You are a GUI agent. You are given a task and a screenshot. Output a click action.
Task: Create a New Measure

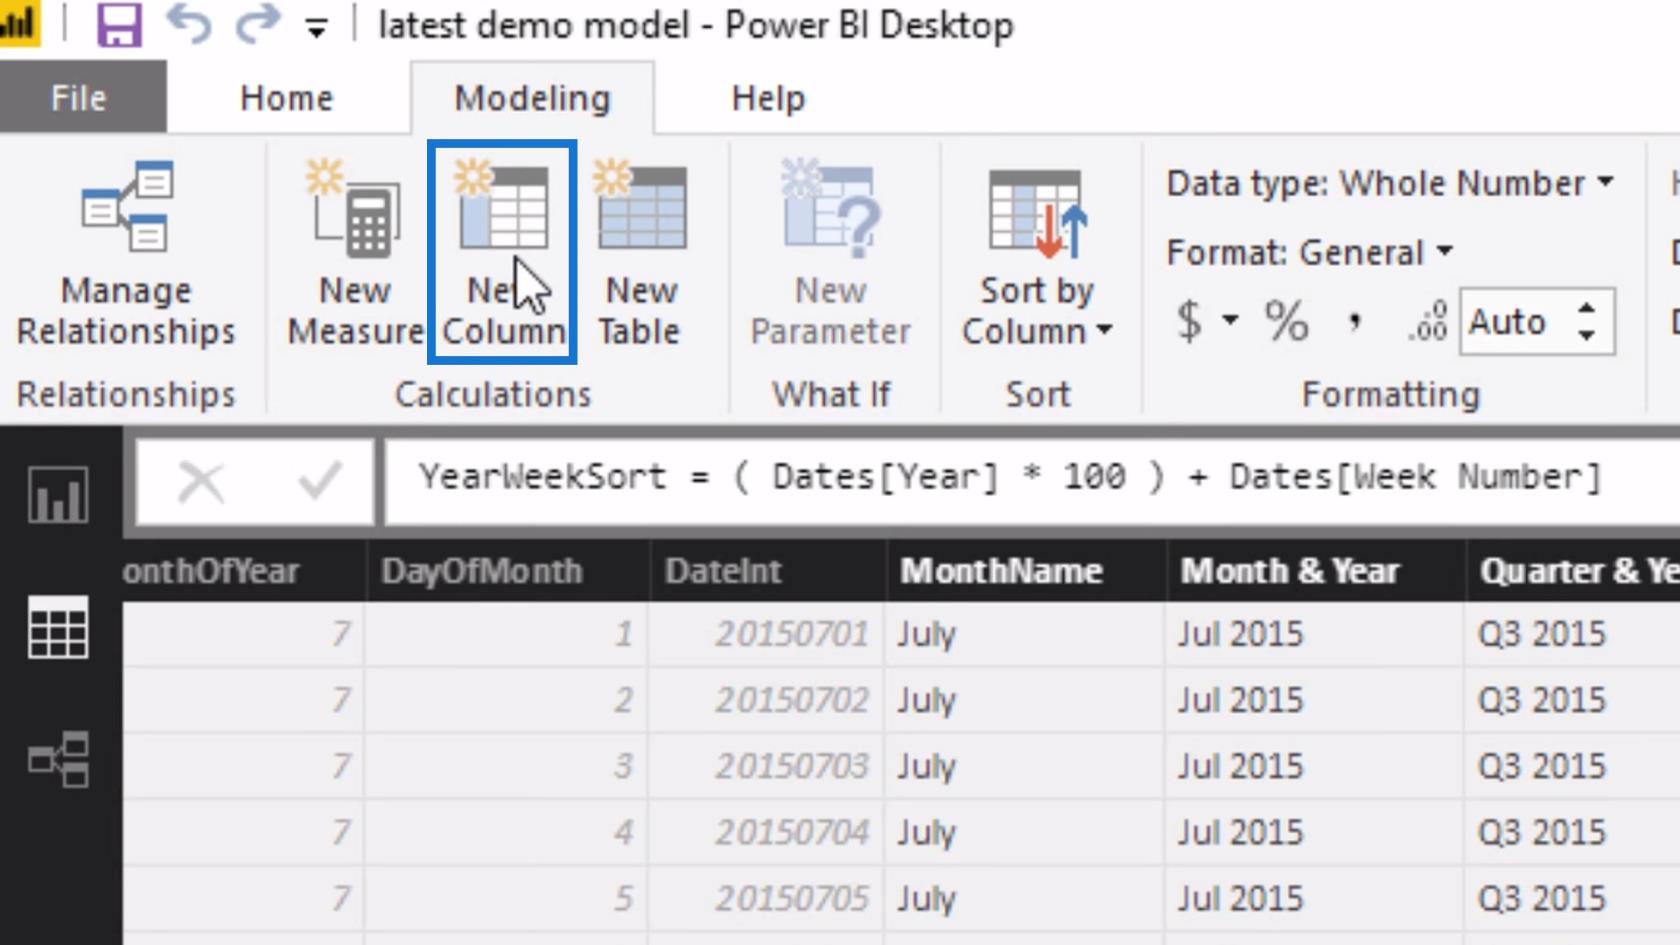(355, 254)
